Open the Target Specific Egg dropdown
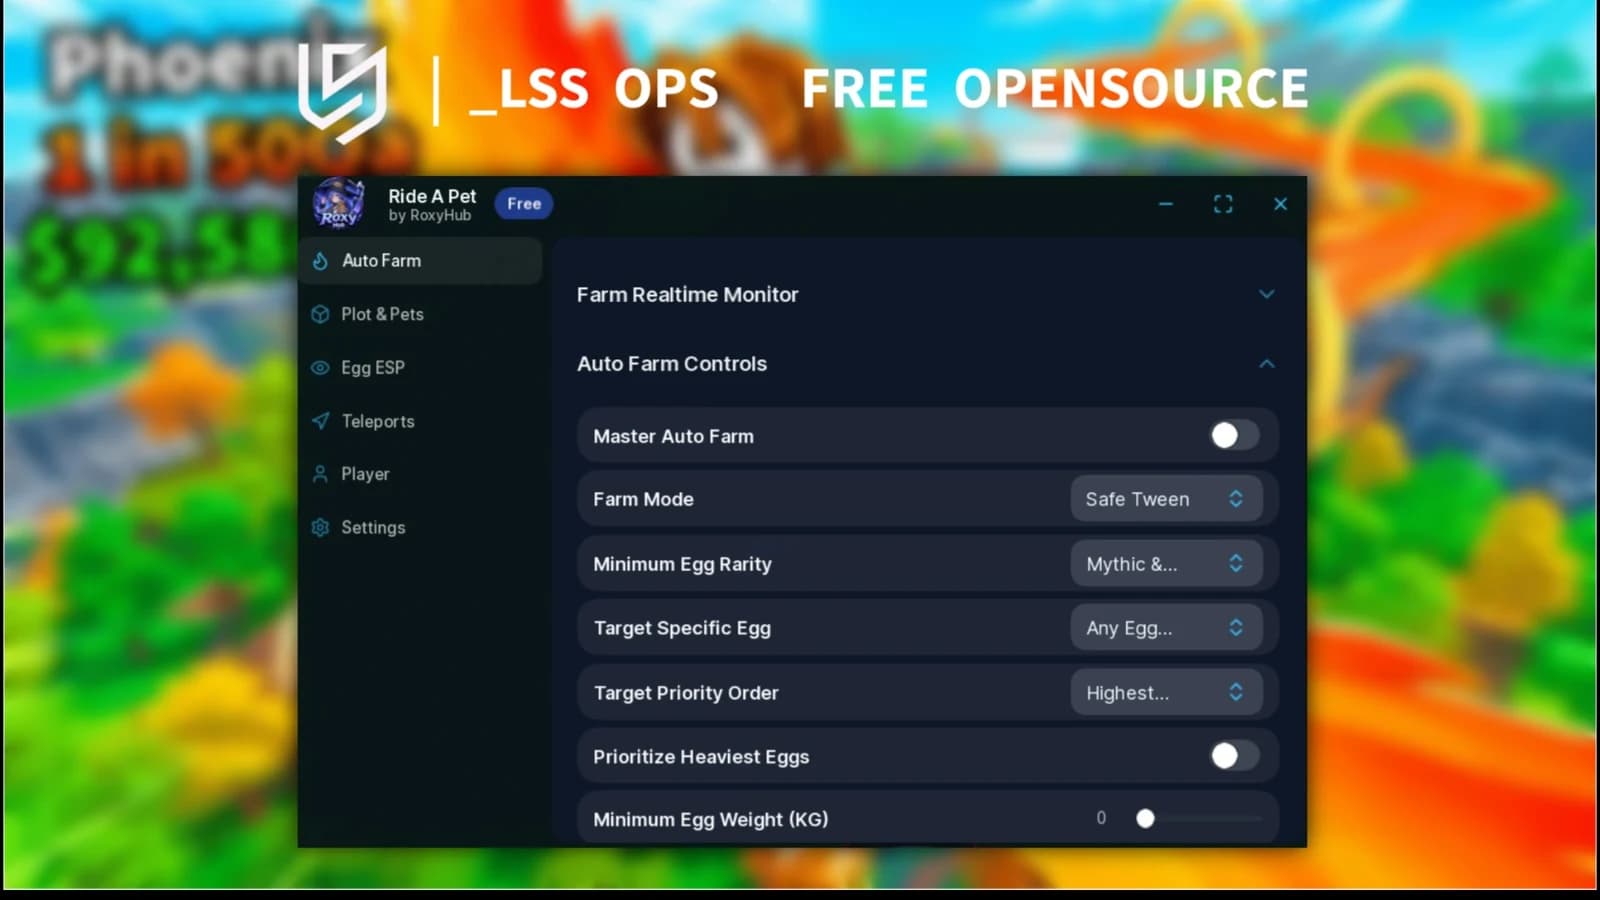 (x=1166, y=628)
